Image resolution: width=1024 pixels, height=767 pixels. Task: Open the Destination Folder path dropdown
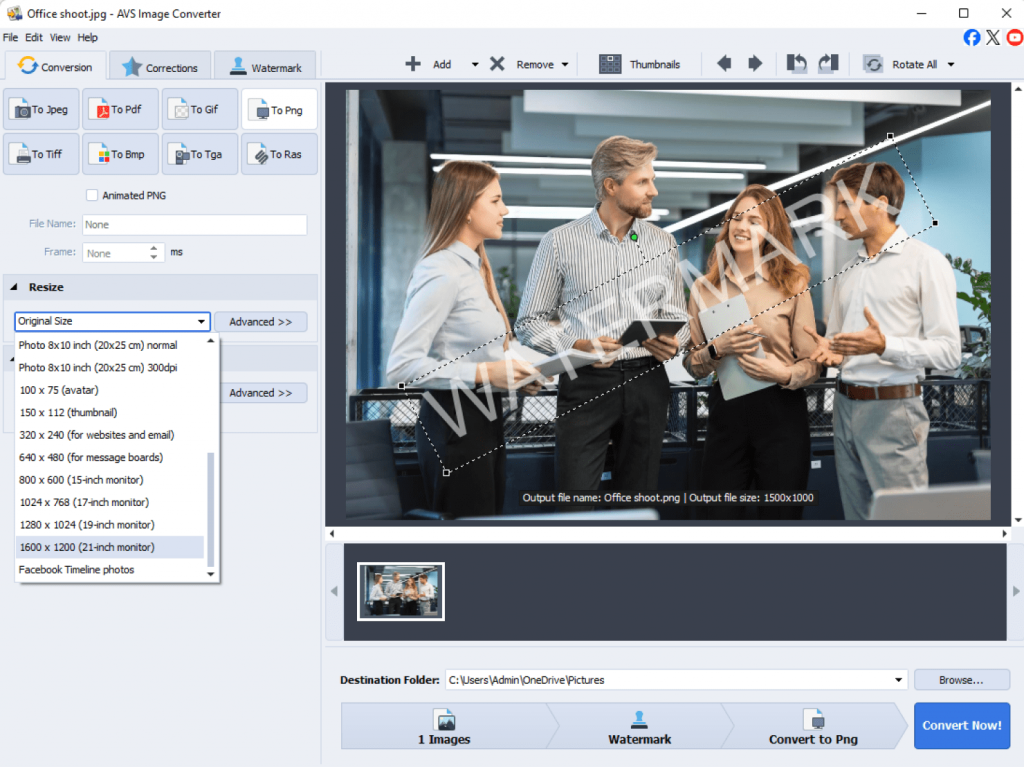(900, 680)
